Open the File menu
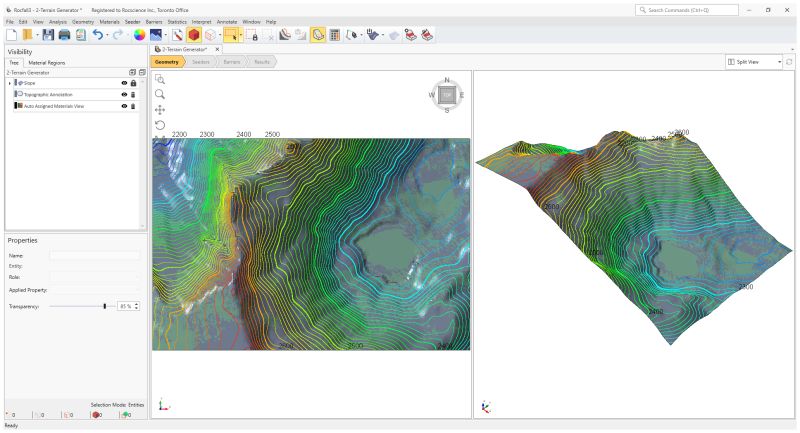 tap(10, 22)
